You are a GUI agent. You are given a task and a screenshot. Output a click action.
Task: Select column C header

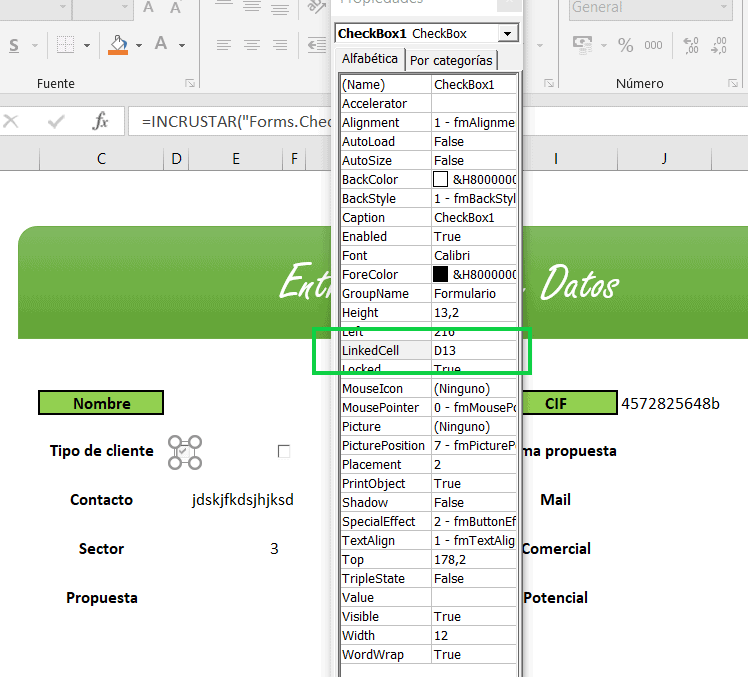click(x=101, y=158)
